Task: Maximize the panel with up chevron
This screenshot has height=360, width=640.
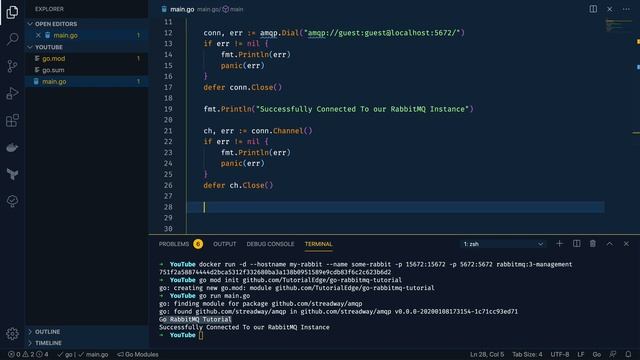Action: pyautogui.click(x=609, y=244)
